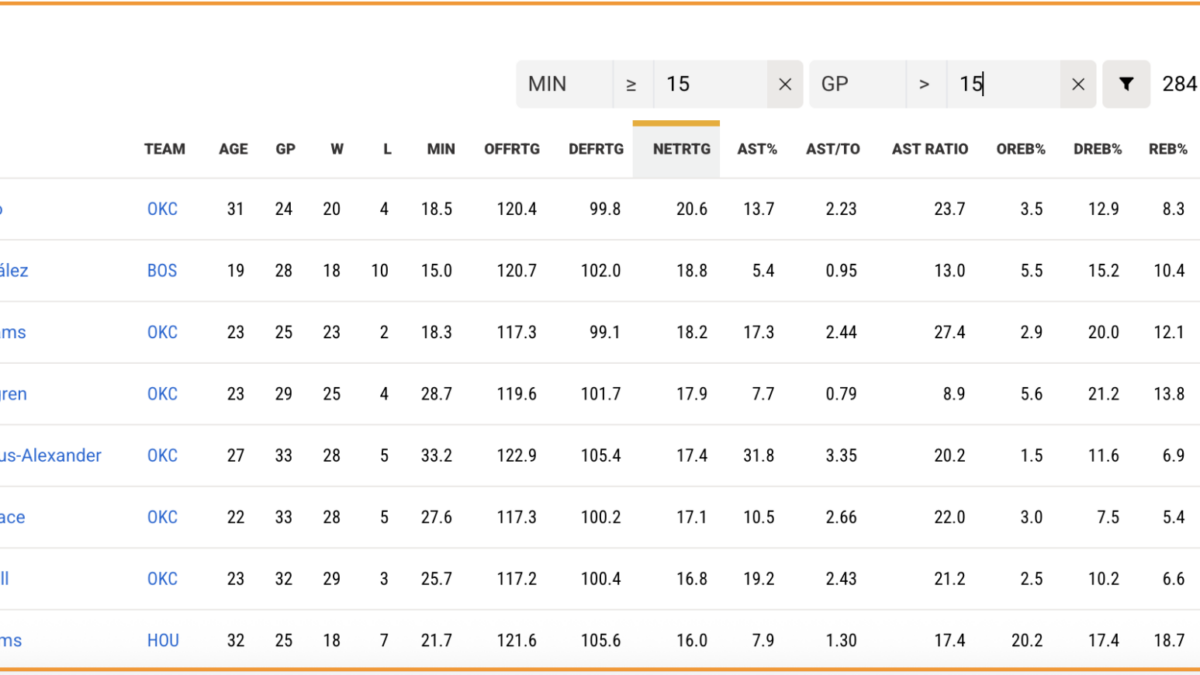The image size is (1200, 675).
Task: Click the GP filter value field
Action: pyautogui.click(x=1003, y=85)
